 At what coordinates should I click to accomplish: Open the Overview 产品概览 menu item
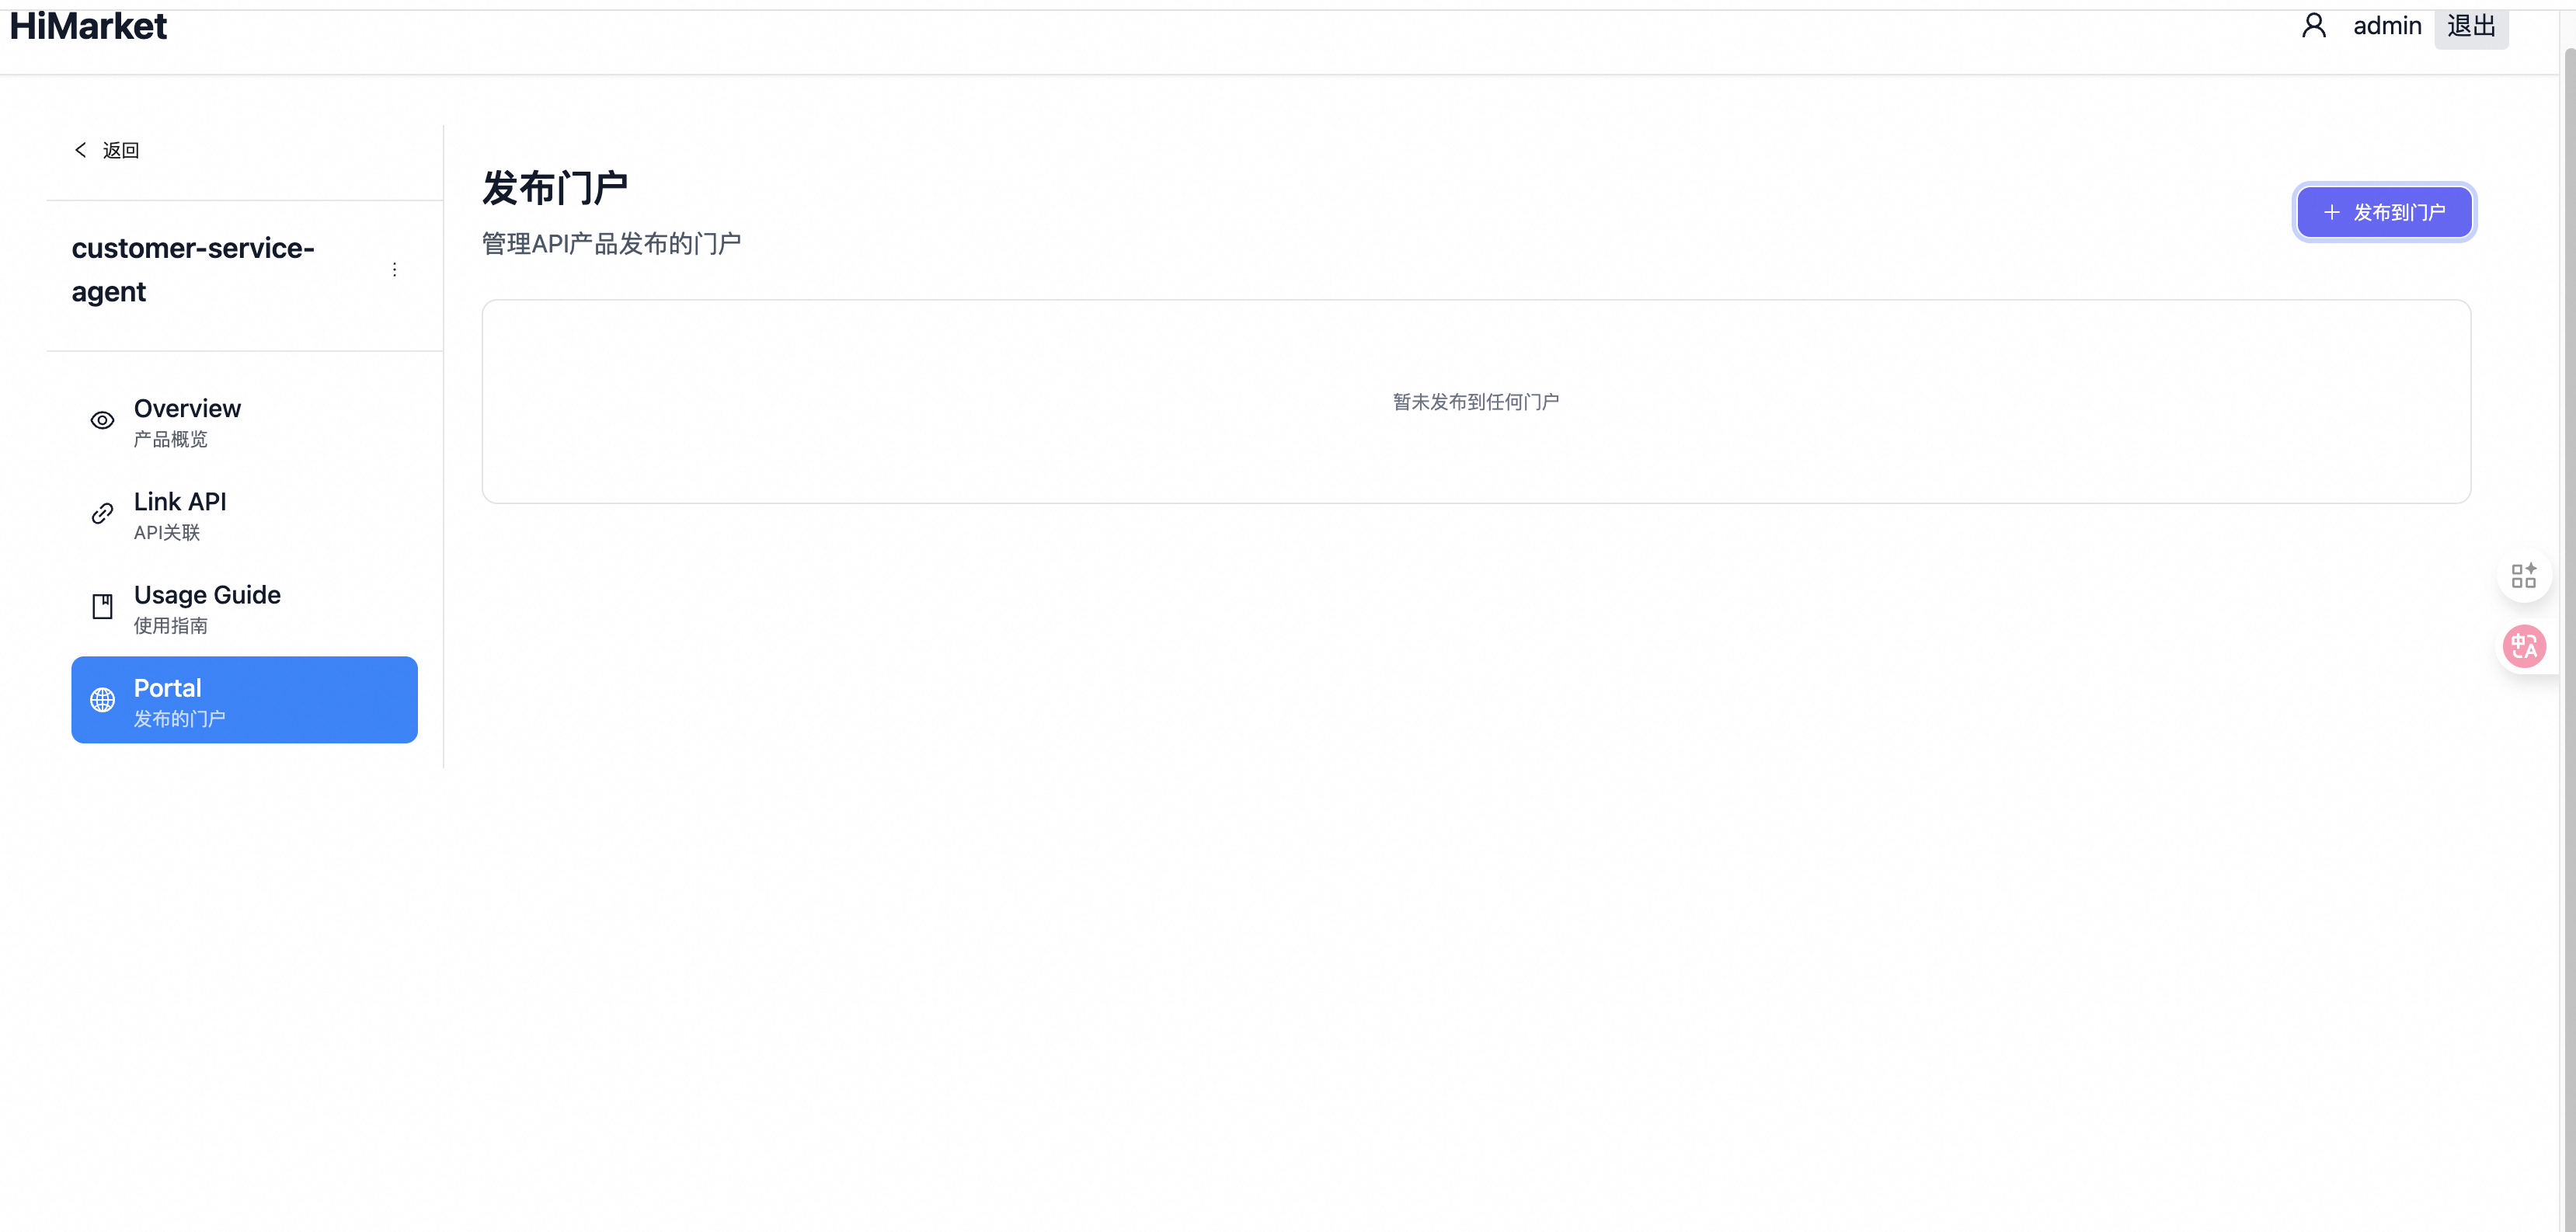point(245,421)
